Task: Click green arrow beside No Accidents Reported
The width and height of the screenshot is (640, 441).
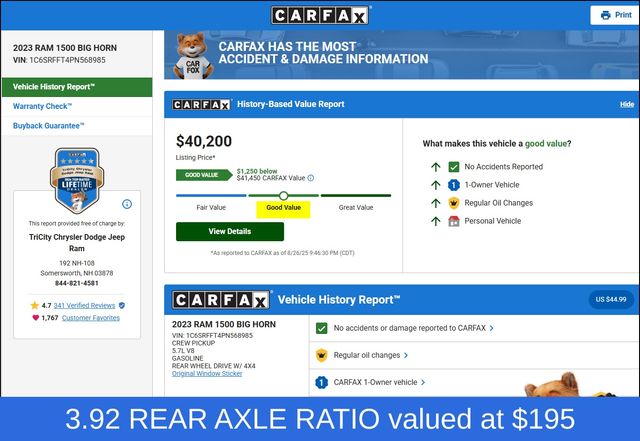Action: [436, 167]
